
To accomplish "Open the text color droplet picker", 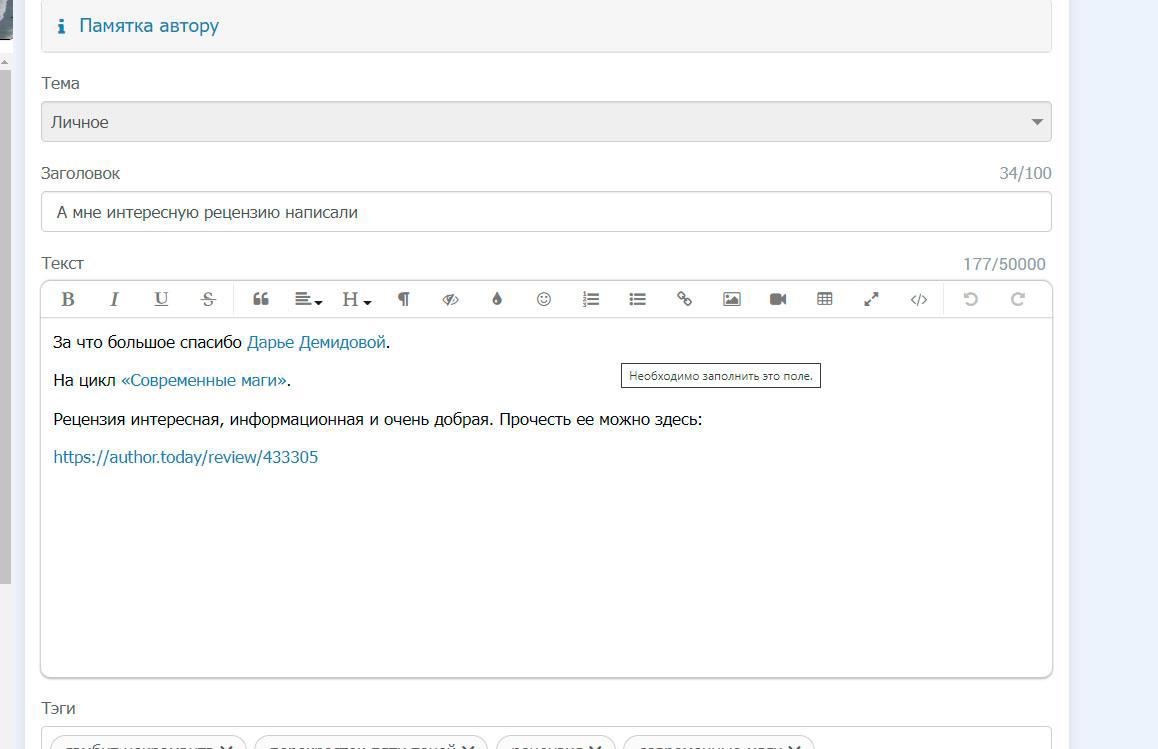I will pos(497,299).
